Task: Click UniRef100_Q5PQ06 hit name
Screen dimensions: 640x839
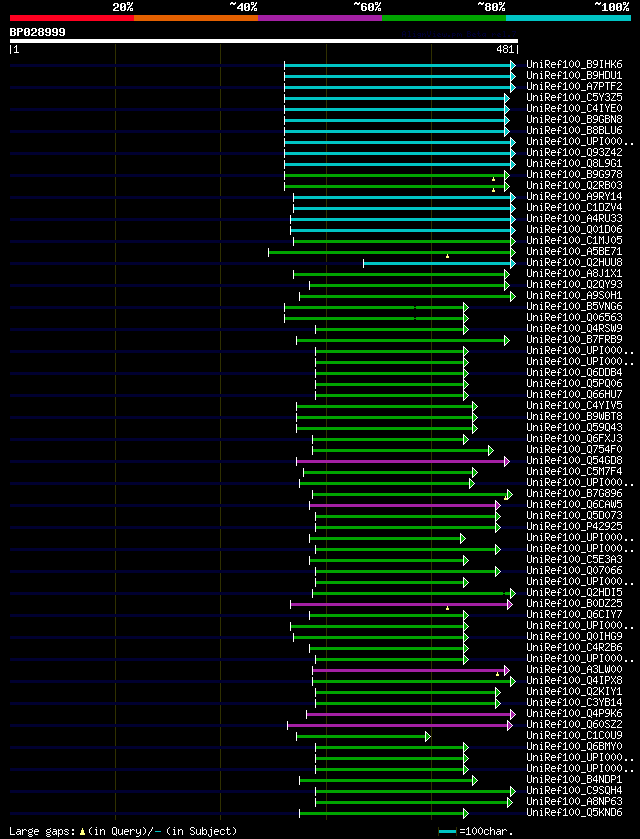Action: pyautogui.click(x=574, y=384)
